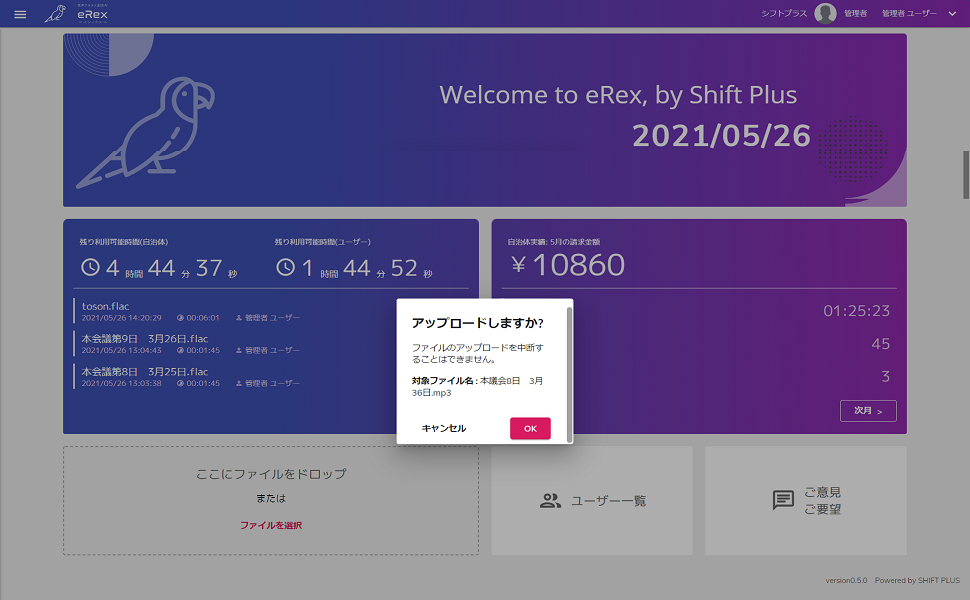
Task: Confirm upload with the OK button
Action: pos(530,428)
